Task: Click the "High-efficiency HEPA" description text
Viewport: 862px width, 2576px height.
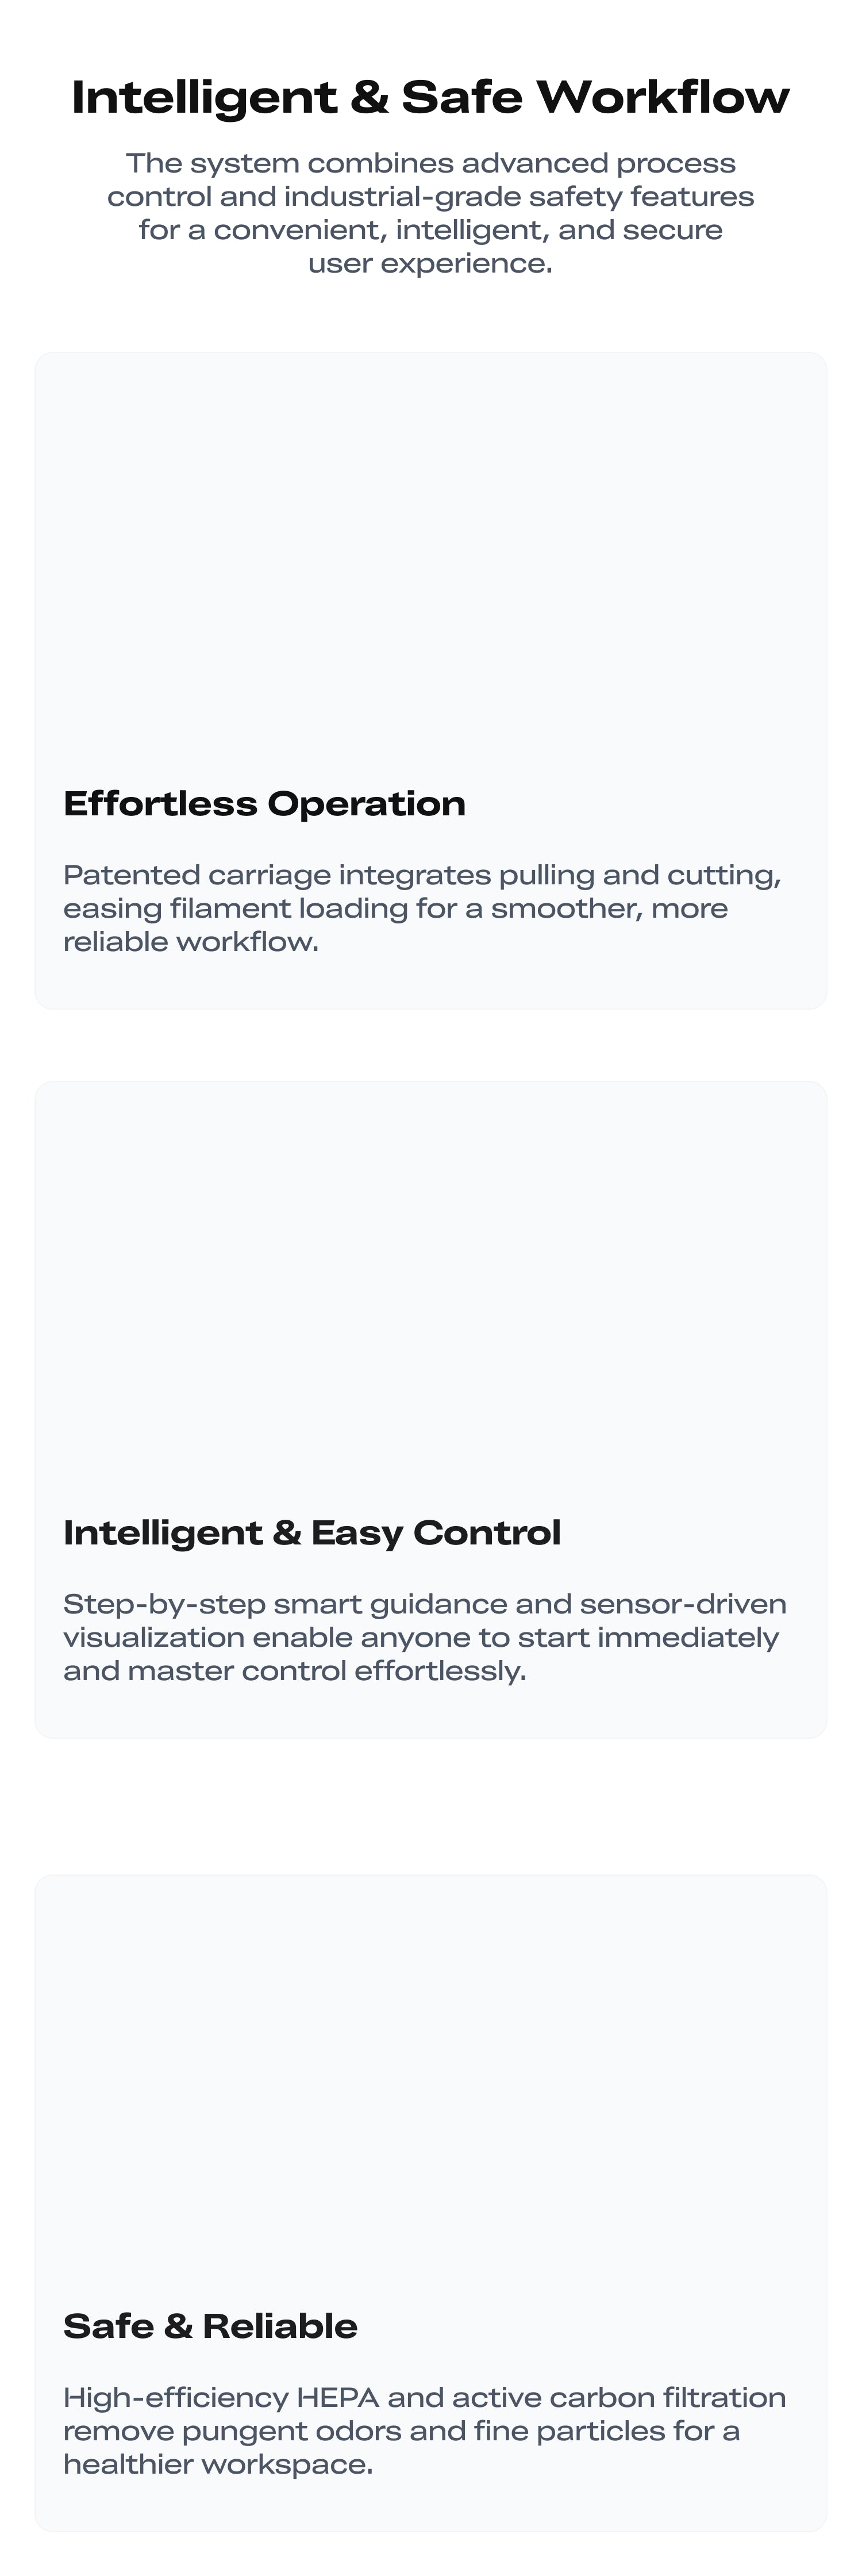Action: coord(424,2430)
